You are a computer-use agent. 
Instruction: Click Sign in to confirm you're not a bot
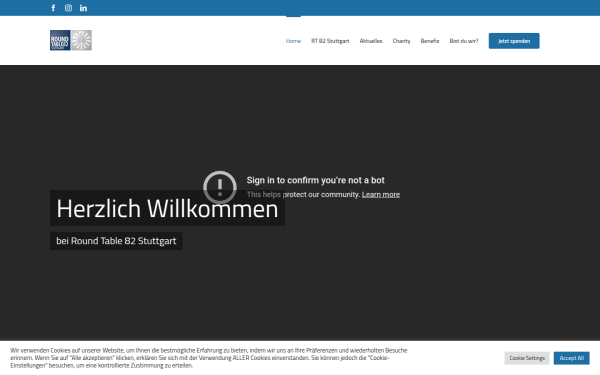click(x=315, y=180)
